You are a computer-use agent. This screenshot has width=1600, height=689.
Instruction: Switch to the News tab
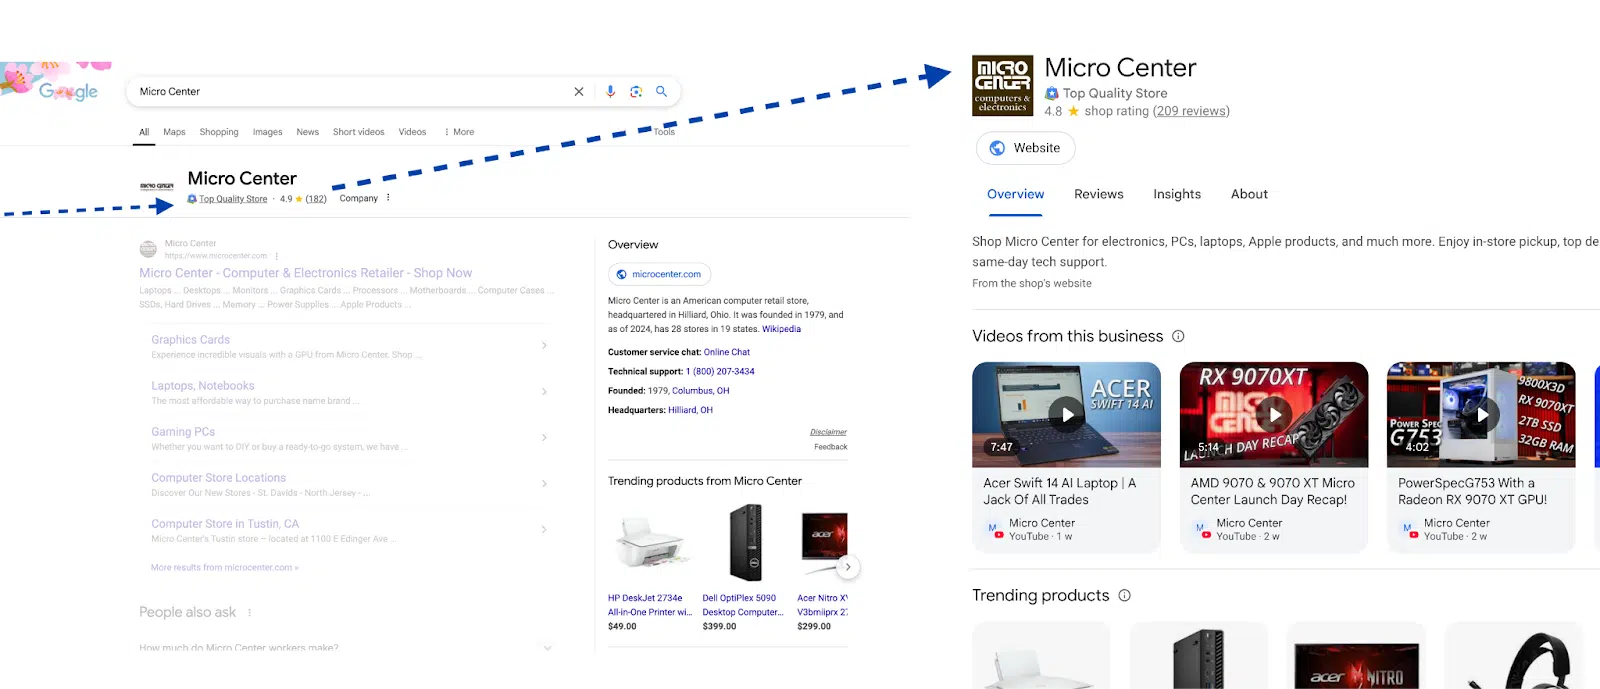pos(307,132)
